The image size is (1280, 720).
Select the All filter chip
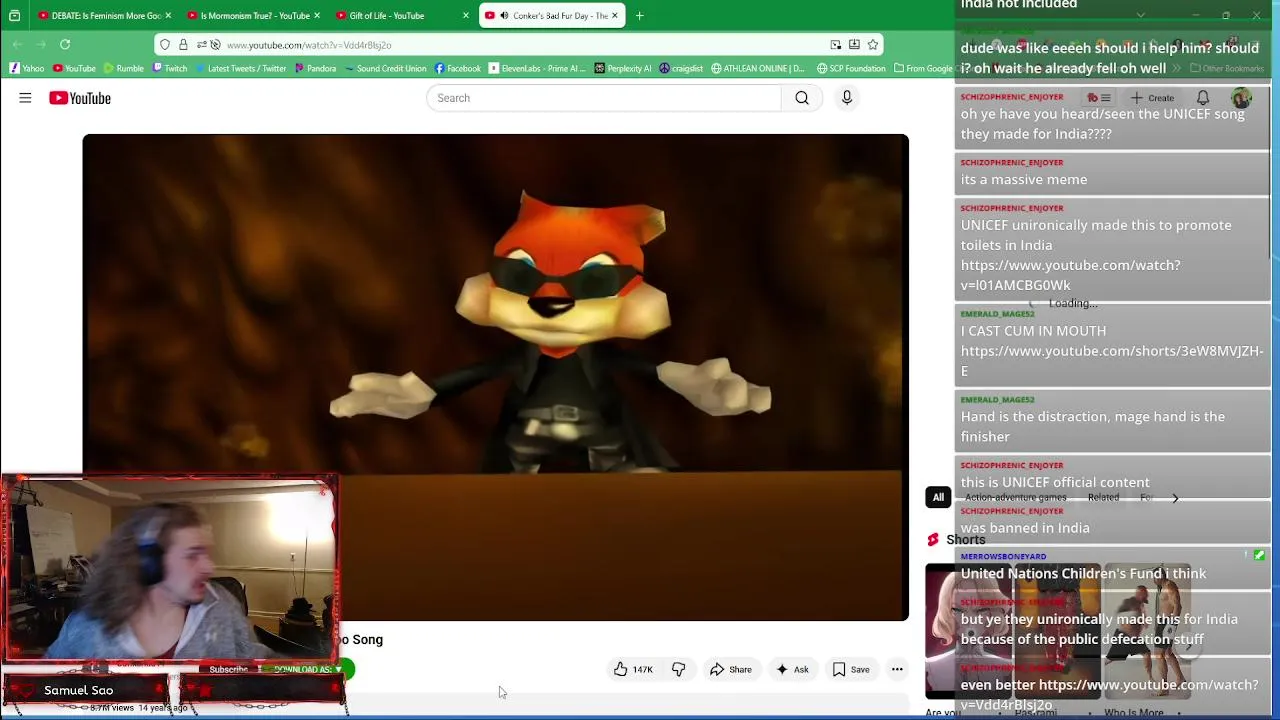coord(938,497)
